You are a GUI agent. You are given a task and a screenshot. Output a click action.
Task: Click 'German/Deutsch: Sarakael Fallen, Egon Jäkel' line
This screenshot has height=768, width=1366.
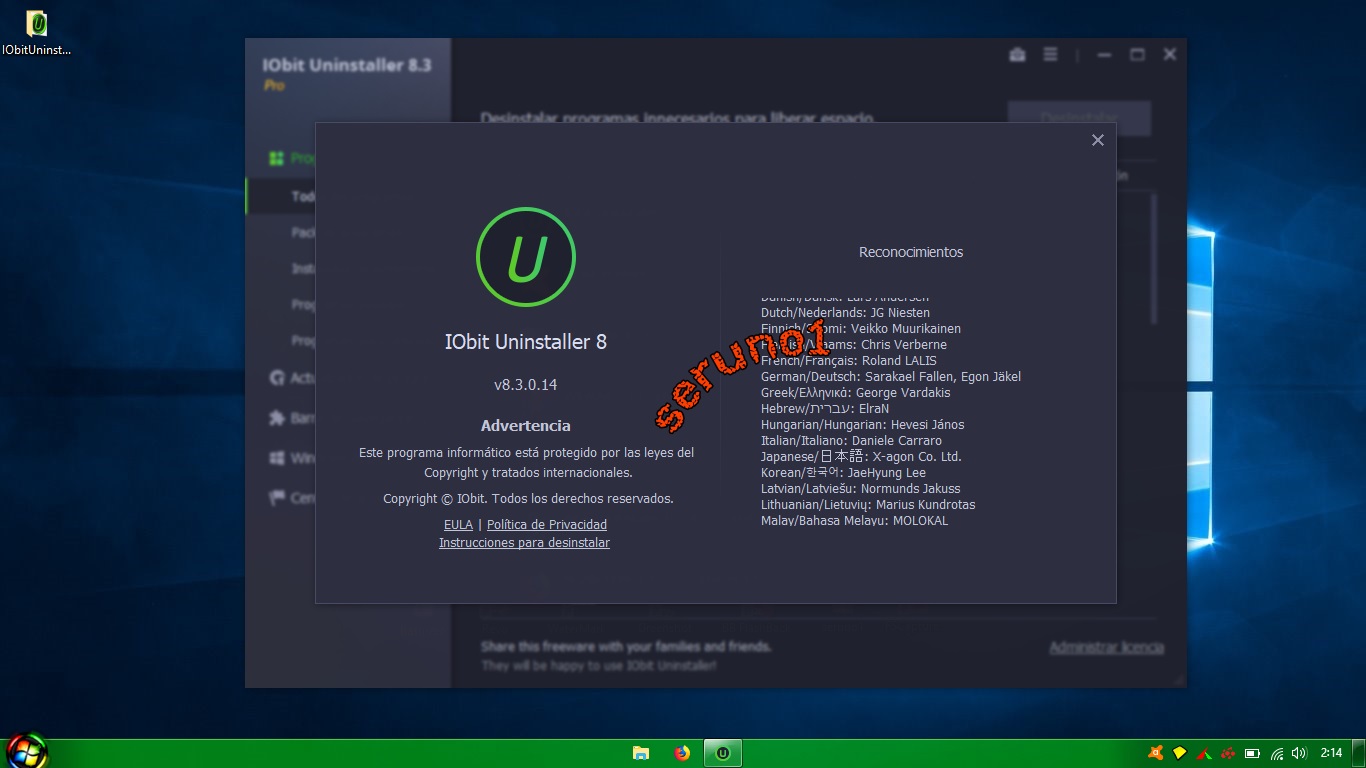click(x=891, y=377)
